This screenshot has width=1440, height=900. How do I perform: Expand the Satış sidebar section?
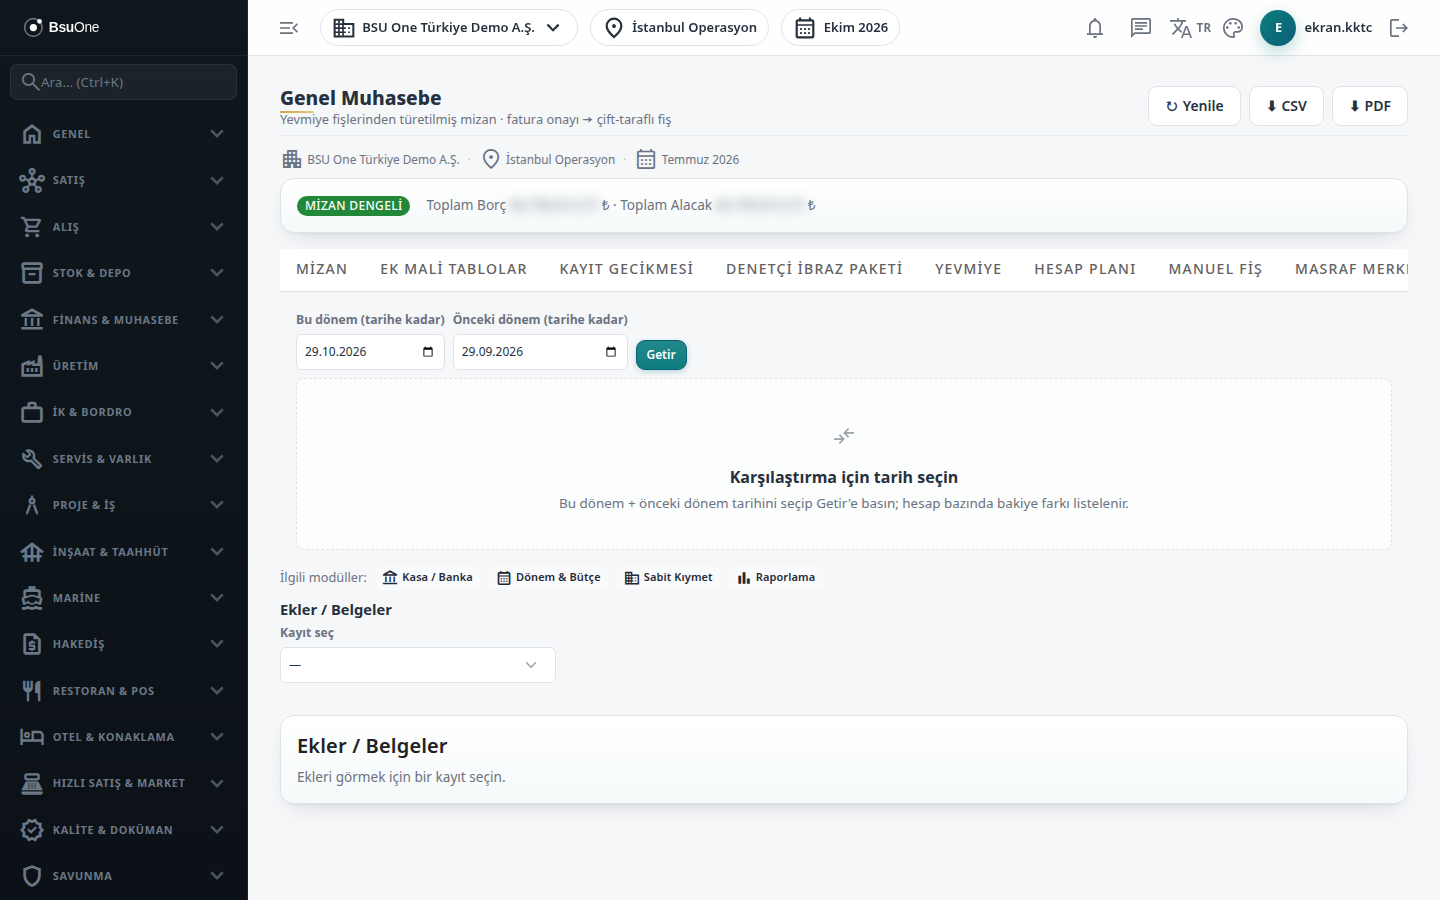point(124,180)
